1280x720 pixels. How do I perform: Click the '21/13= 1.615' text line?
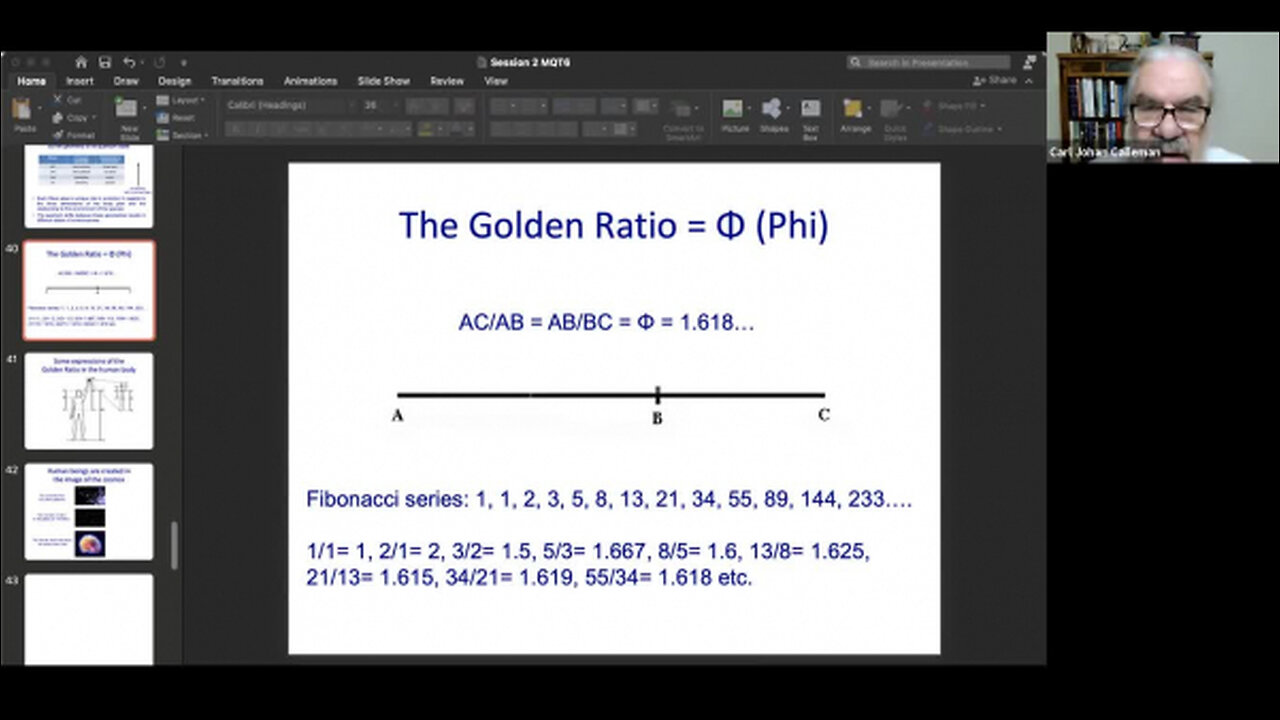pyautogui.click(x=529, y=577)
